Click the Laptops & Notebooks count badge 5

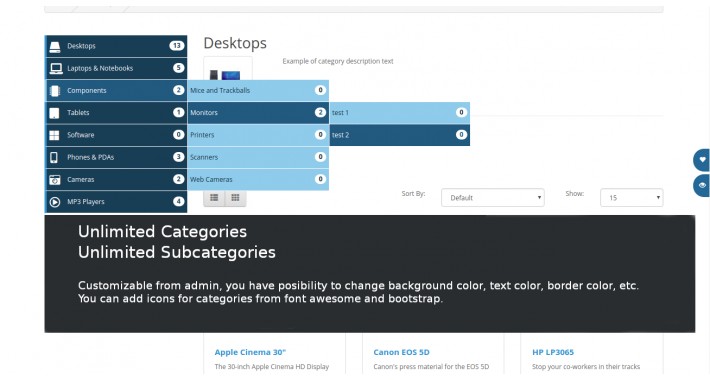pos(178,68)
